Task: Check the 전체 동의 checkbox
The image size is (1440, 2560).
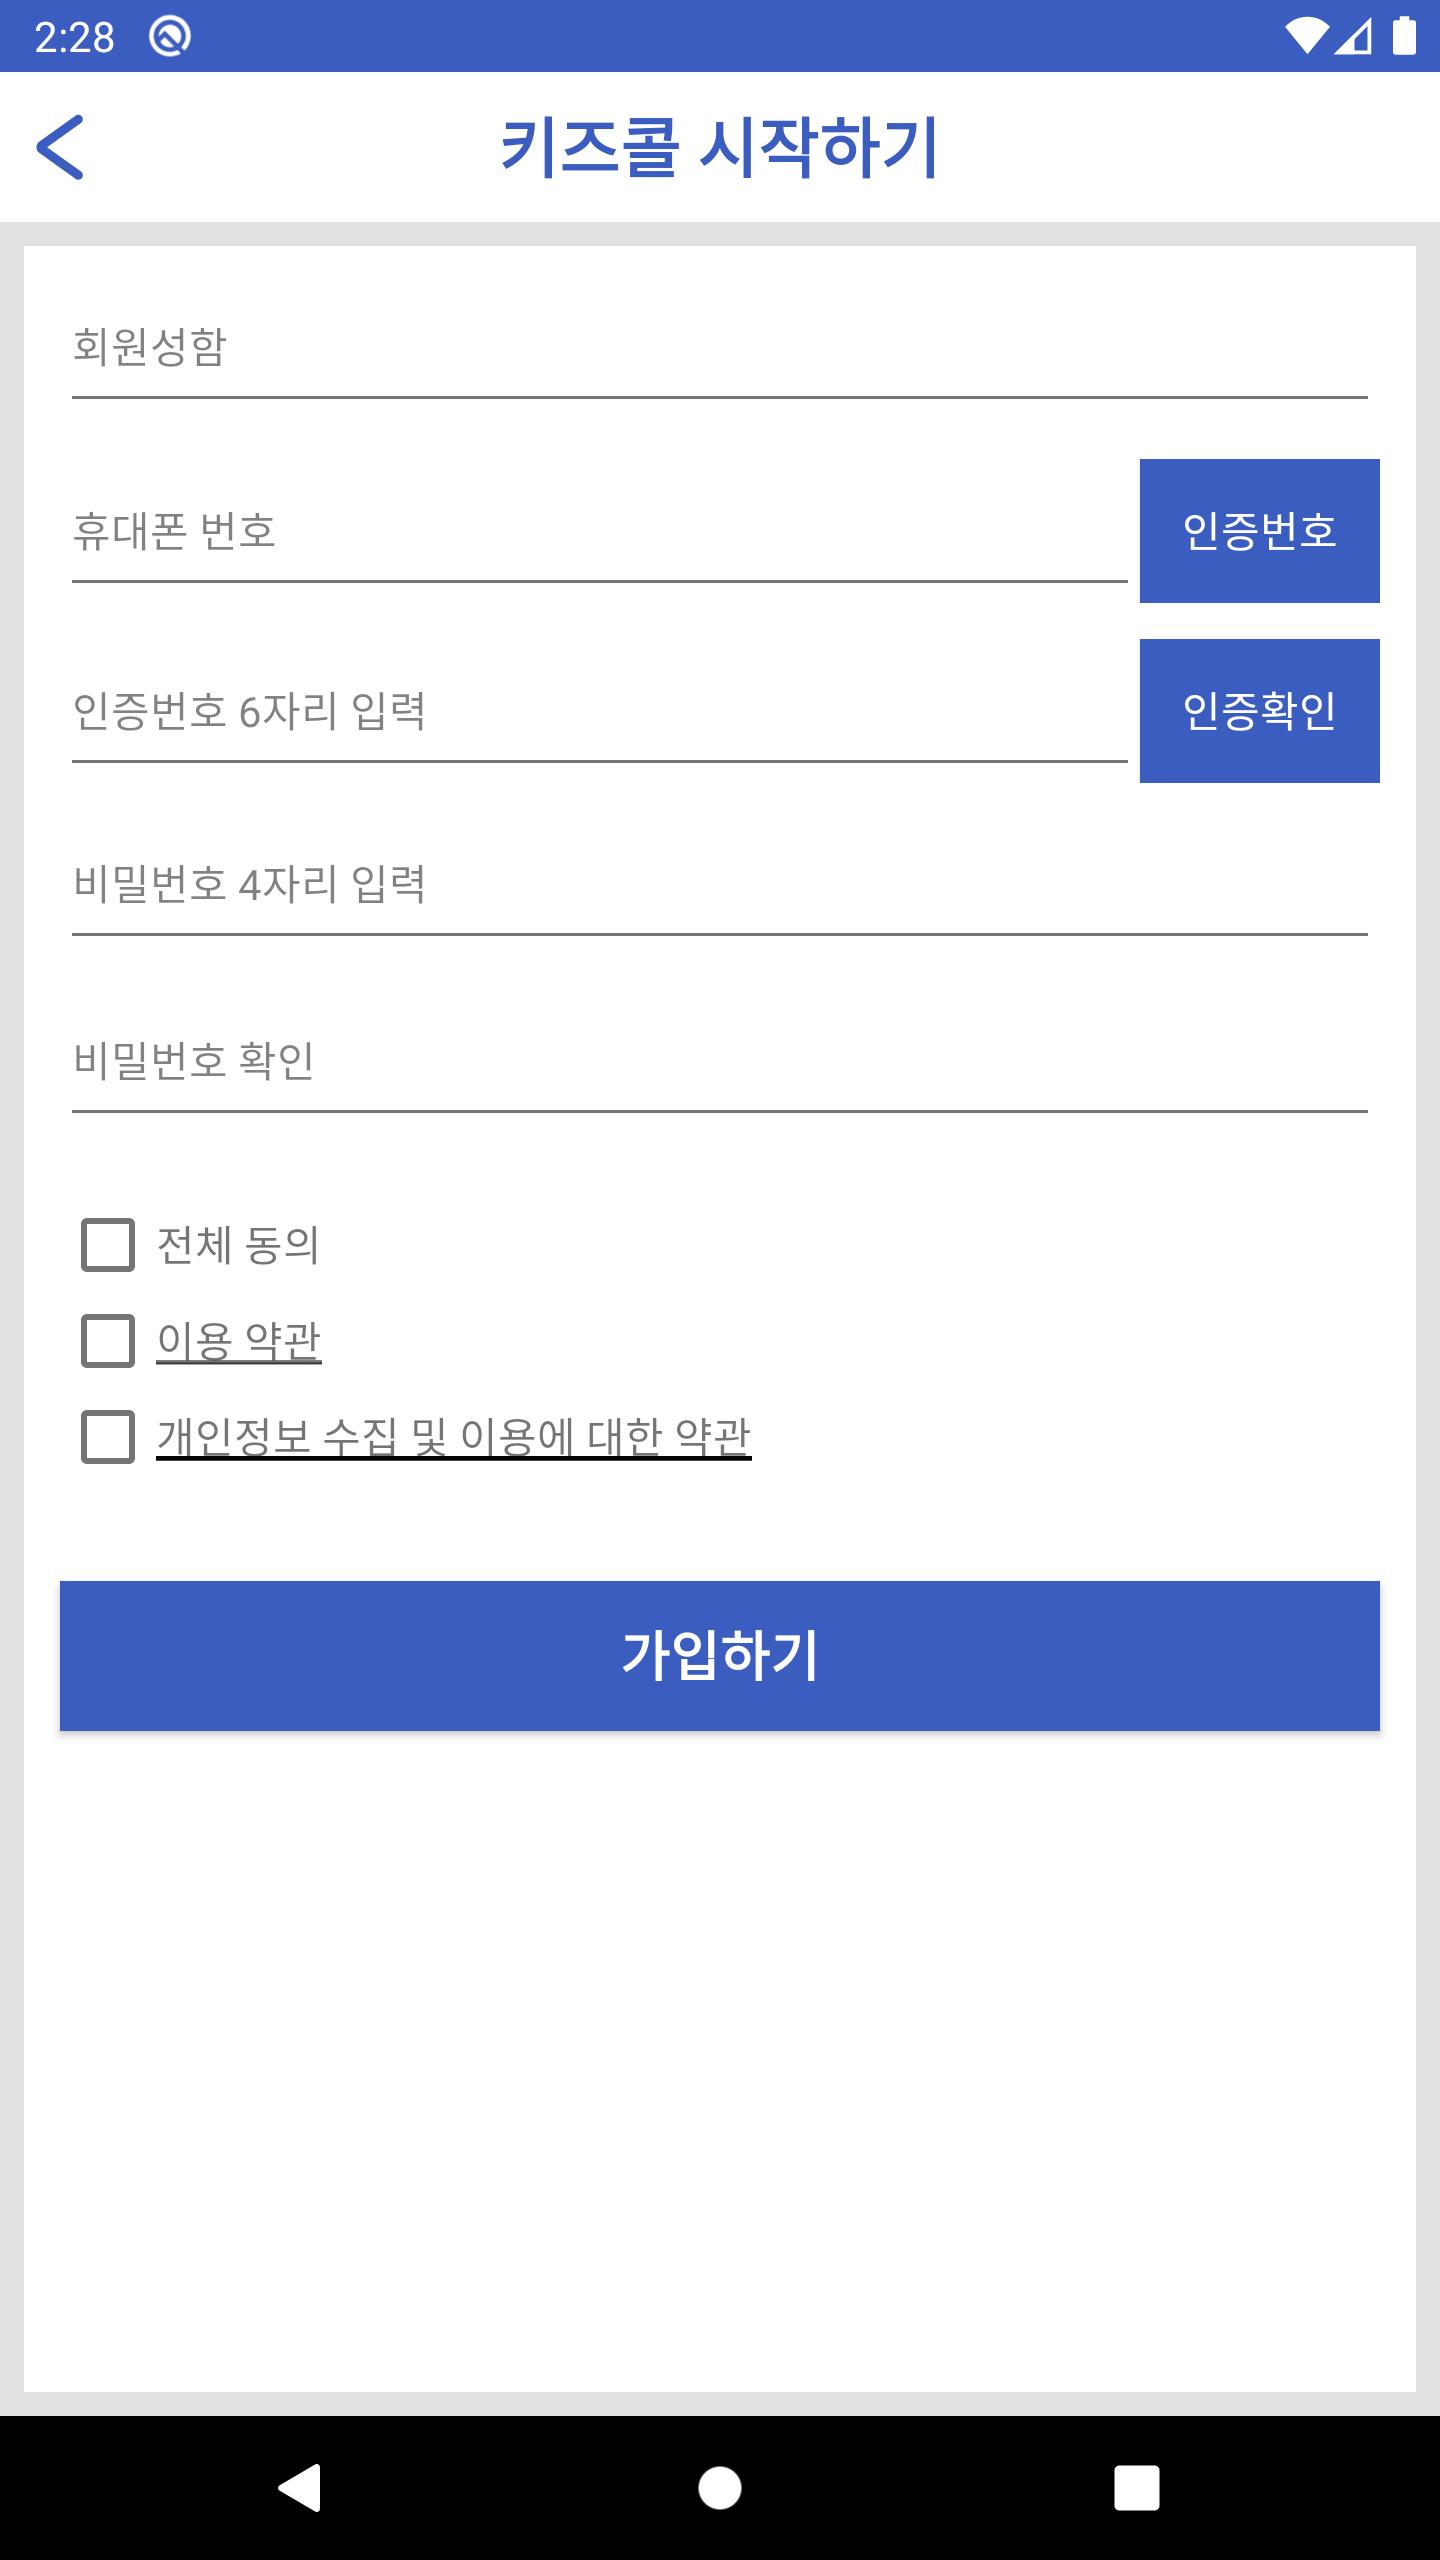Action: (108, 1245)
